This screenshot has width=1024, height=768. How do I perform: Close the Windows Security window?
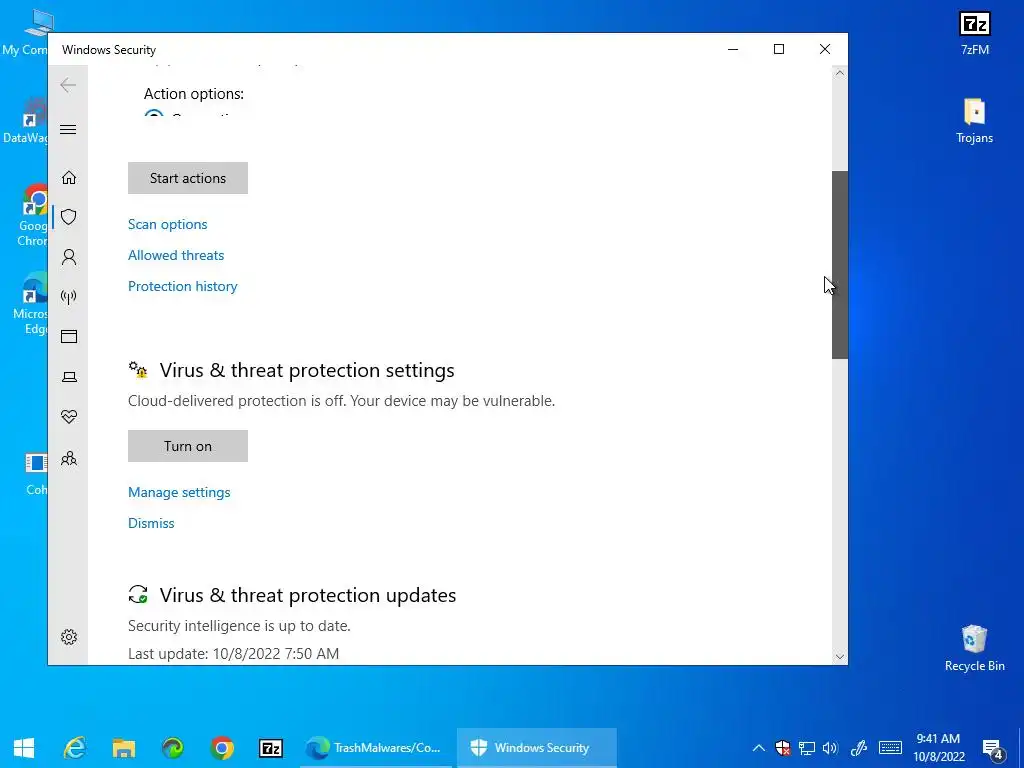click(x=825, y=50)
